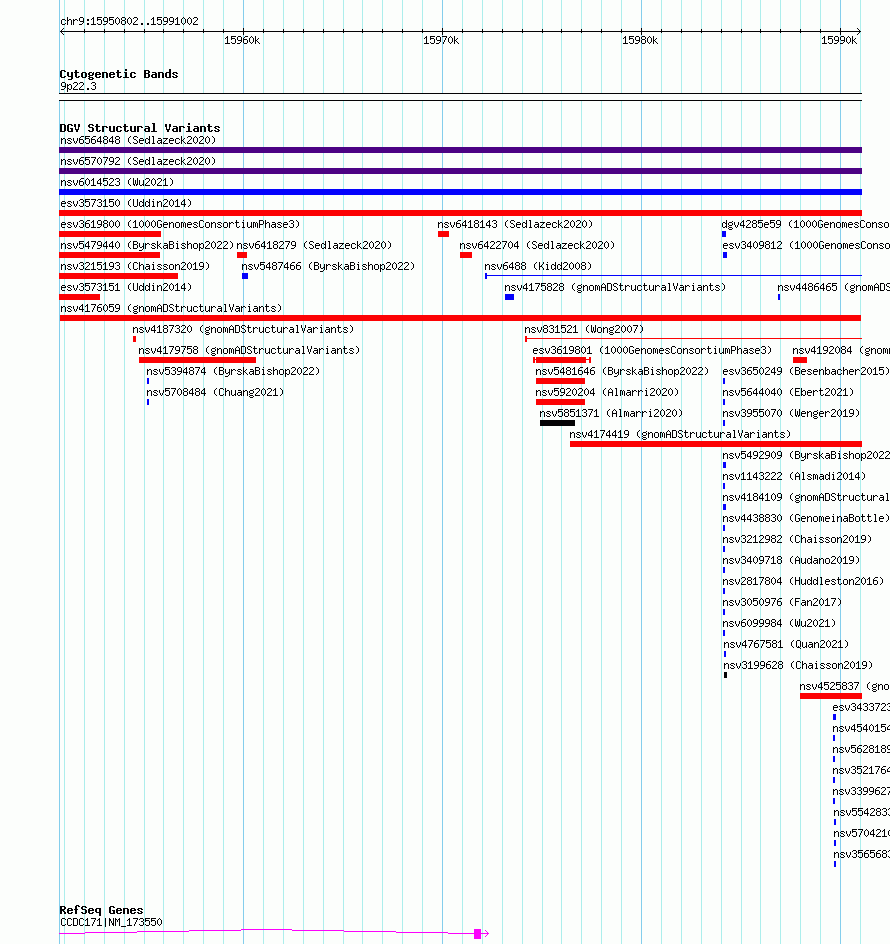Select the 9p22.3 band label

[x=78, y=86]
